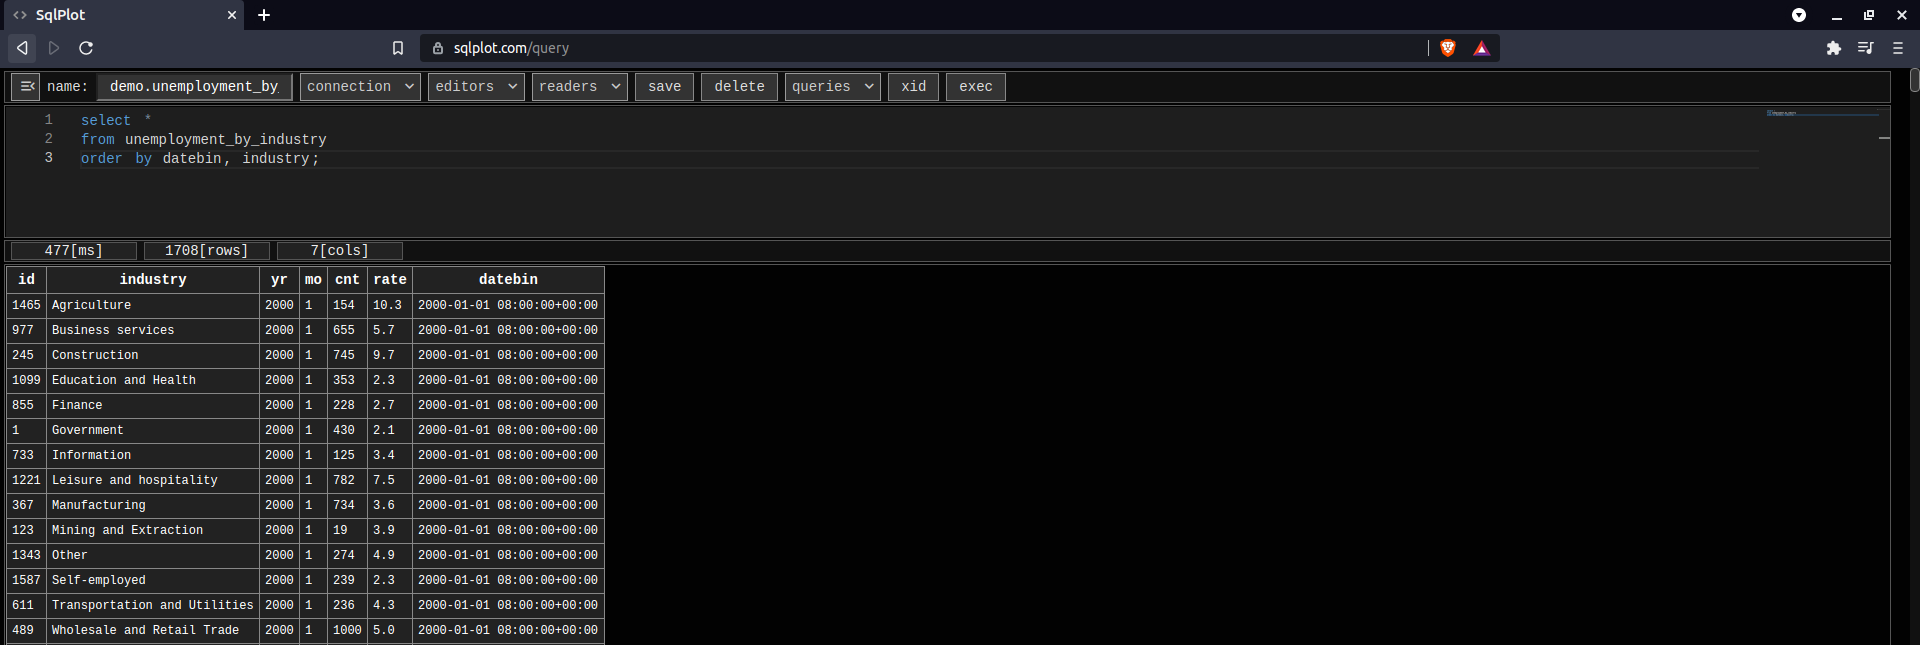Screen dimensions: 1920x645
Task: Open media playlist control icon
Action: coord(1865,48)
